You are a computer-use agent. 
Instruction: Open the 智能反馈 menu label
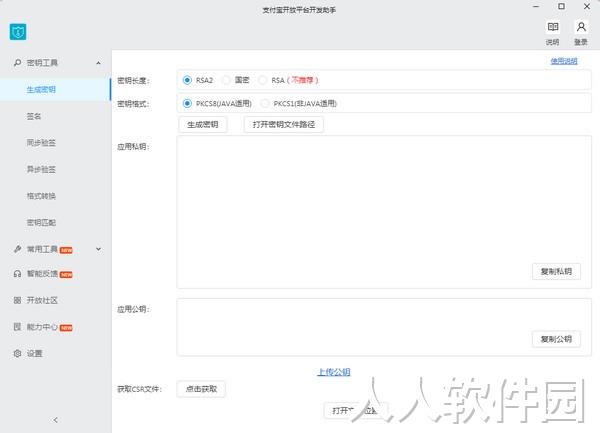[x=42, y=274]
